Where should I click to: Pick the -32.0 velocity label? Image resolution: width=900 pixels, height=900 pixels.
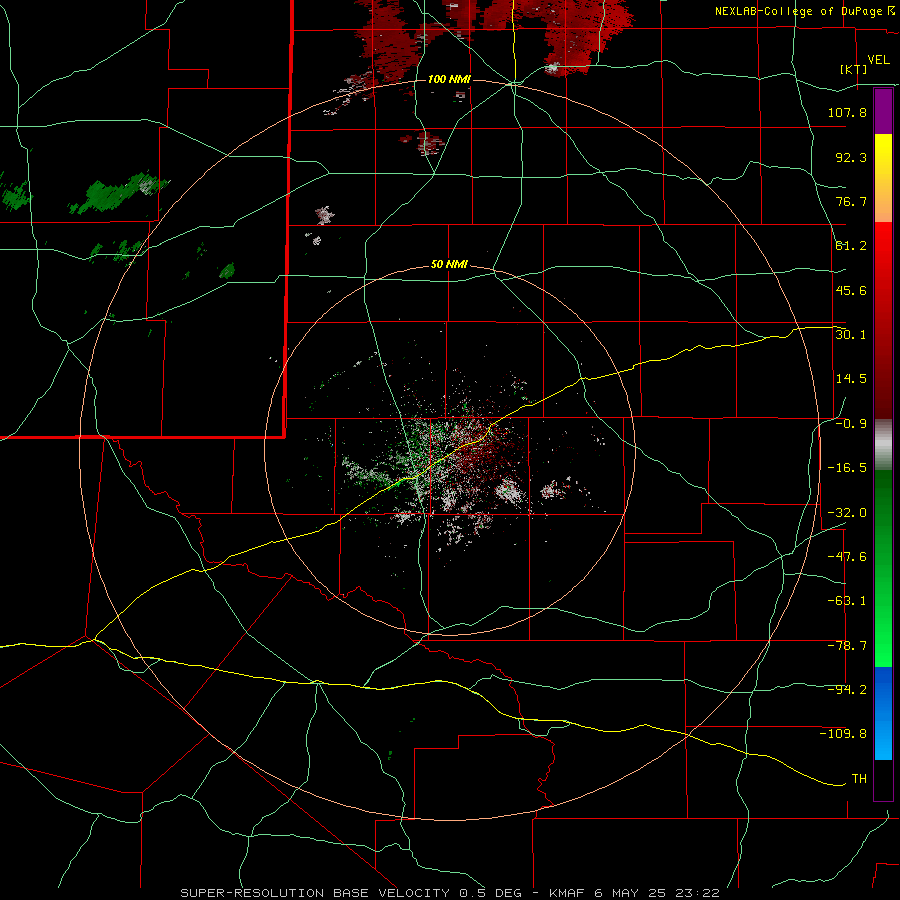point(847,513)
